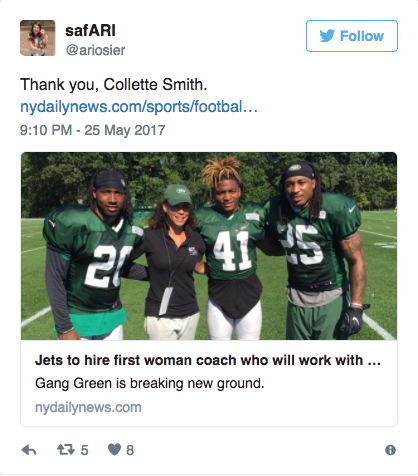This screenshot has width=418, height=476.
Task: Open the 'Jets to hire first woman coach' headline
Action: 208,360
